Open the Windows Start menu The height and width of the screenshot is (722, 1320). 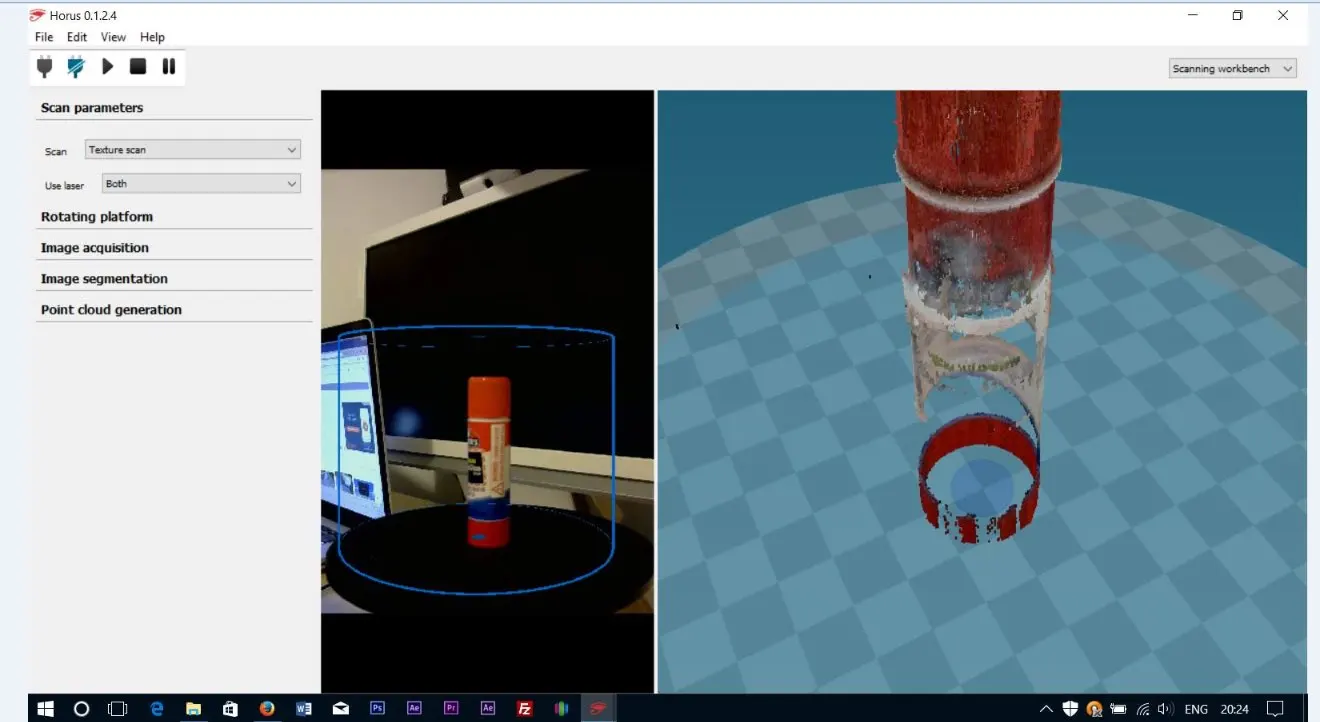coord(45,709)
